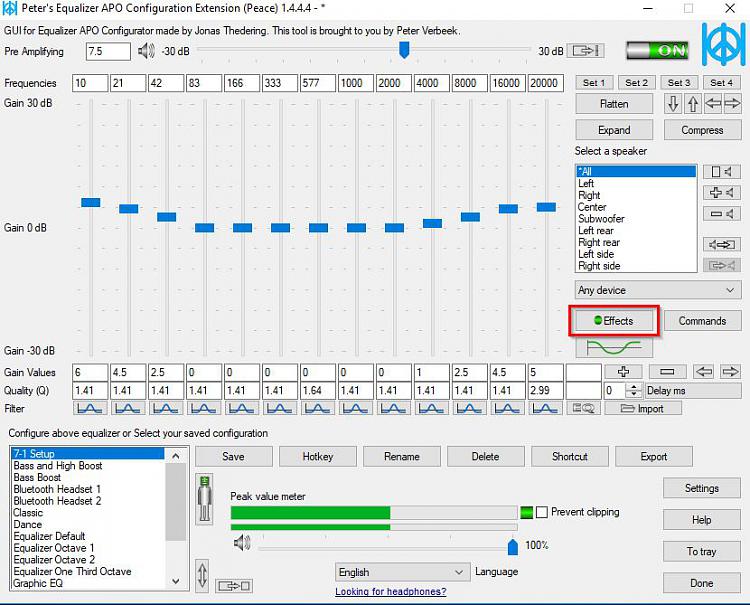Shift bands right with arrow under Set 4
The height and width of the screenshot is (605, 750).
tap(732, 104)
